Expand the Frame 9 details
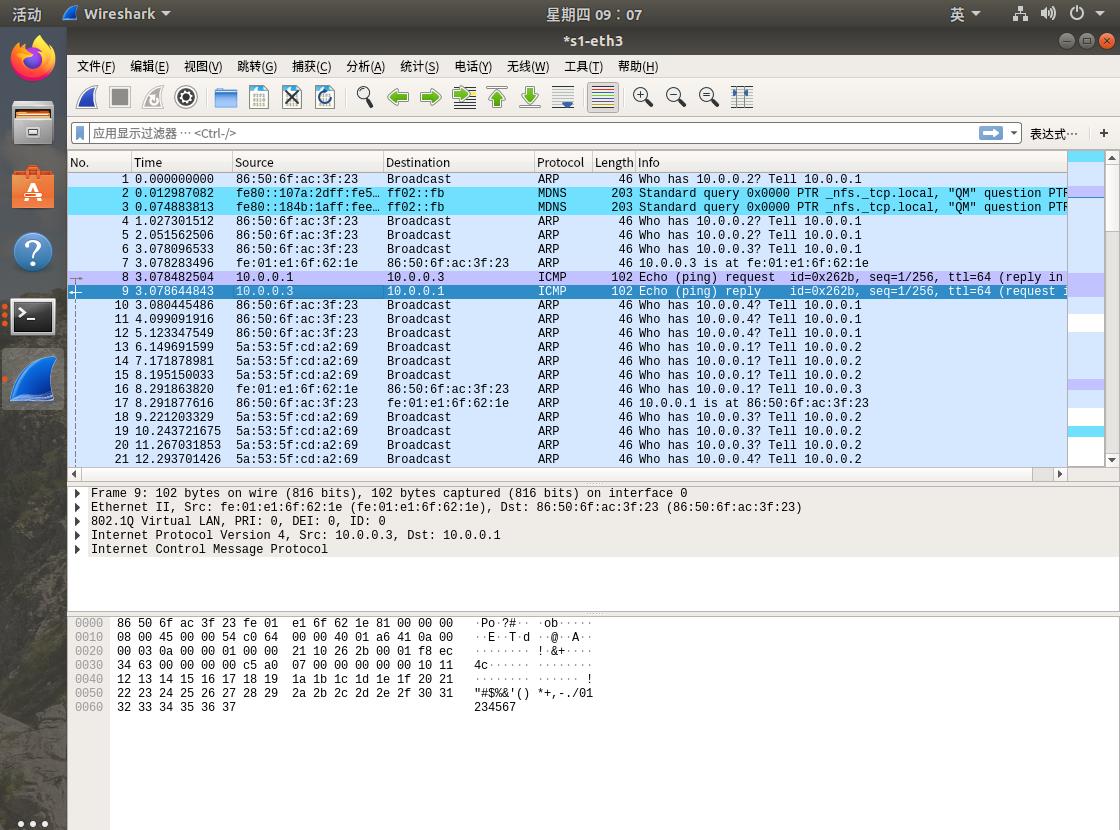Viewport: 1120px width, 830px height. (77, 493)
